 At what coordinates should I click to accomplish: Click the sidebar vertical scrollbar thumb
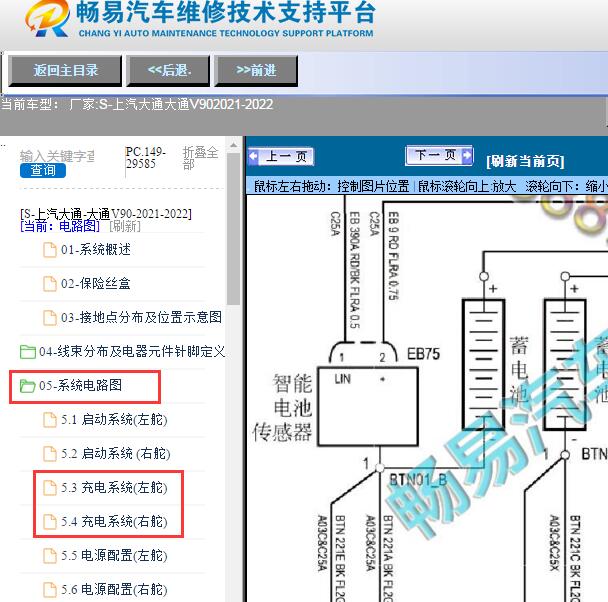pyautogui.click(x=233, y=229)
